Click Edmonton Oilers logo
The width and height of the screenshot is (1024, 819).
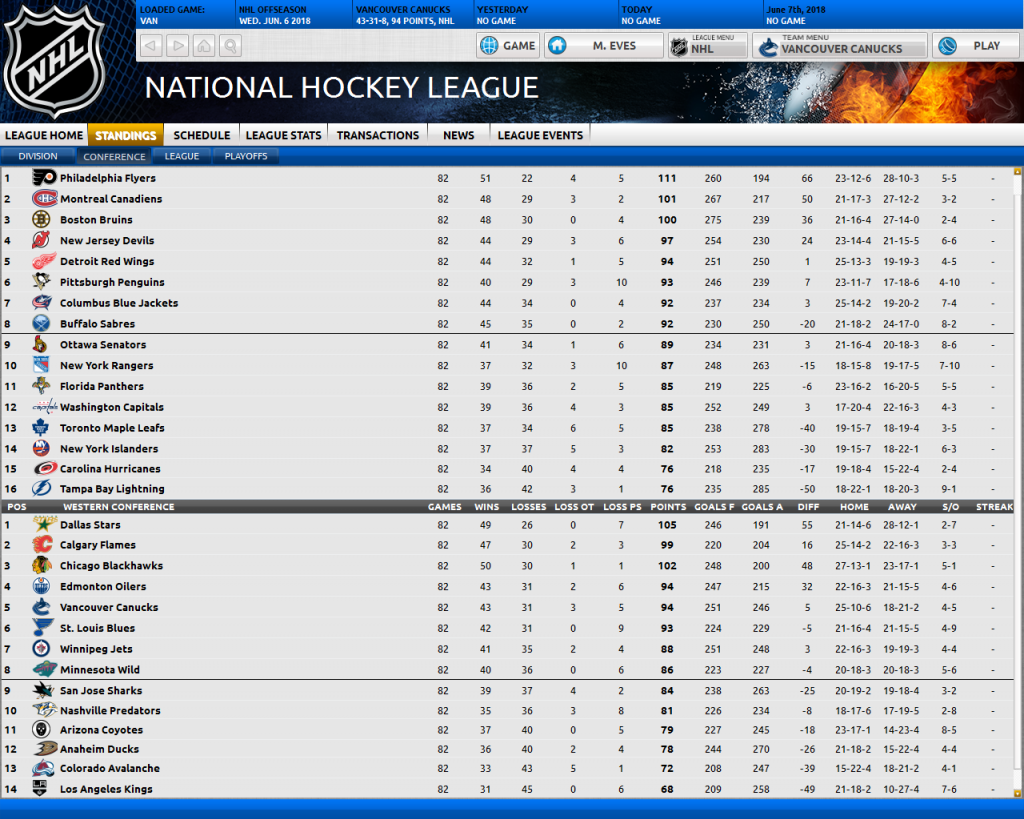click(41, 586)
